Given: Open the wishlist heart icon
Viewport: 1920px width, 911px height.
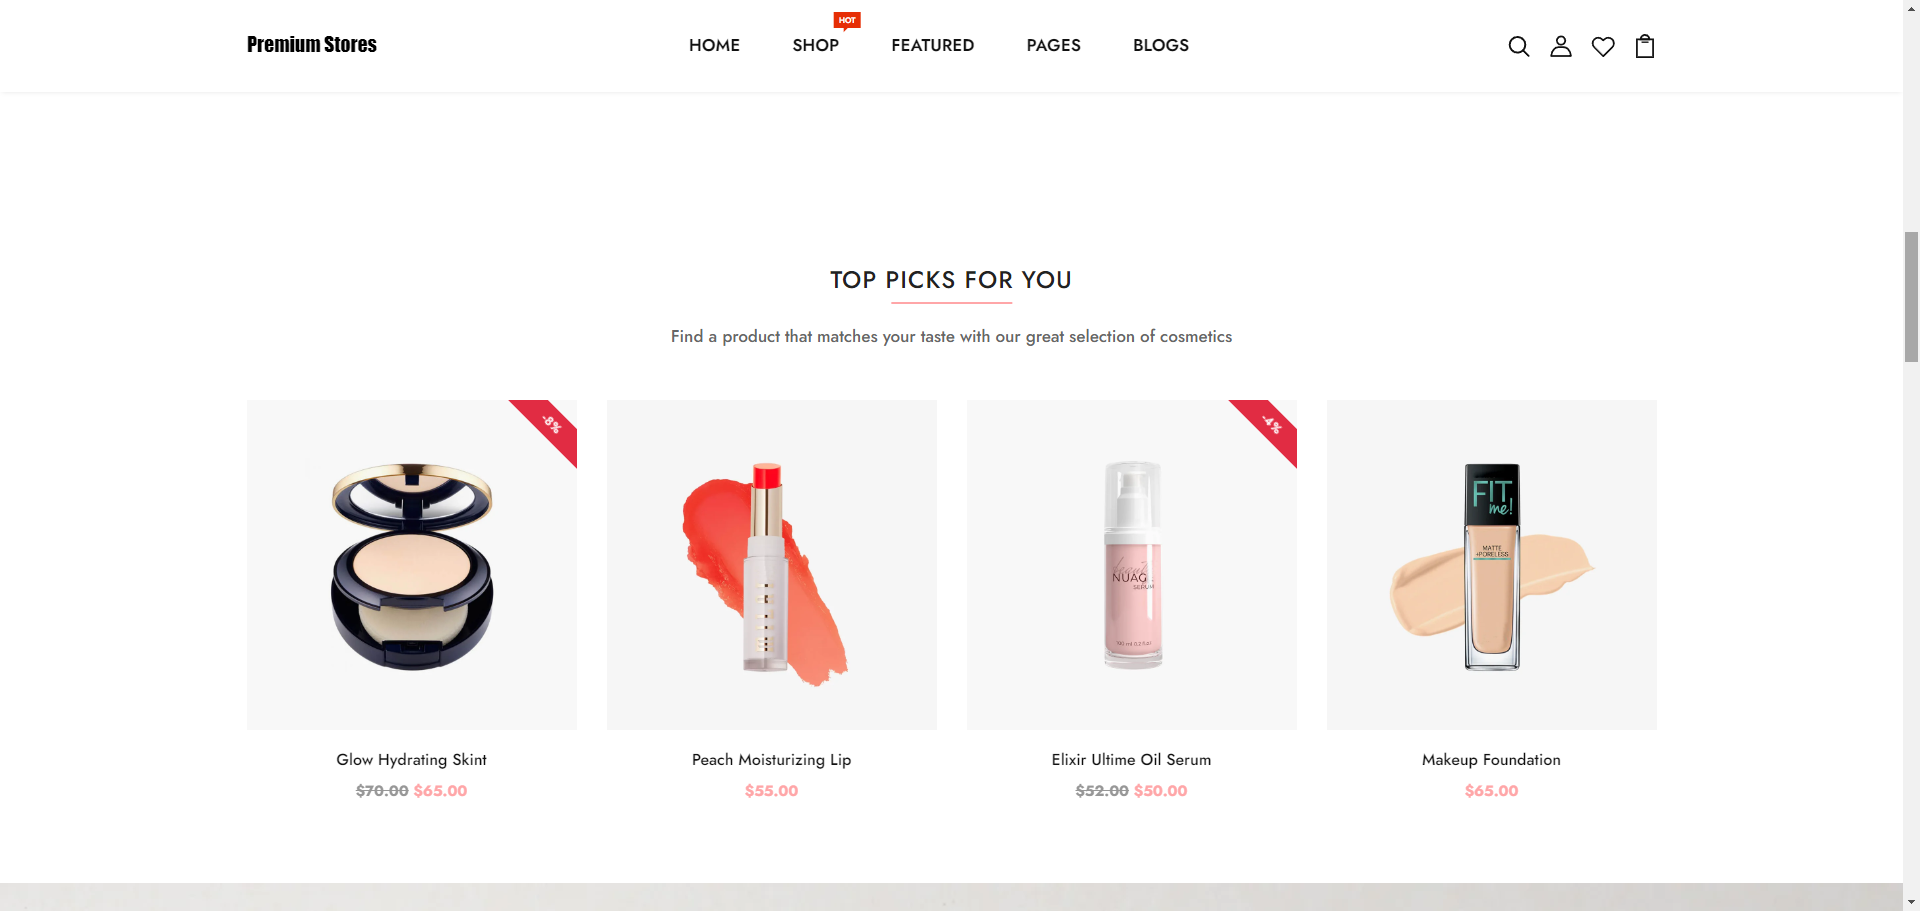Looking at the screenshot, I should point(1603,46).
